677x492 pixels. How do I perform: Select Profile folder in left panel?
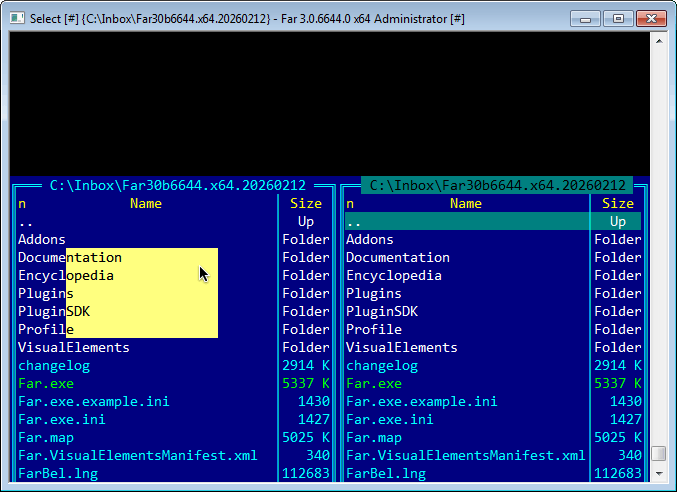point(46,330)
